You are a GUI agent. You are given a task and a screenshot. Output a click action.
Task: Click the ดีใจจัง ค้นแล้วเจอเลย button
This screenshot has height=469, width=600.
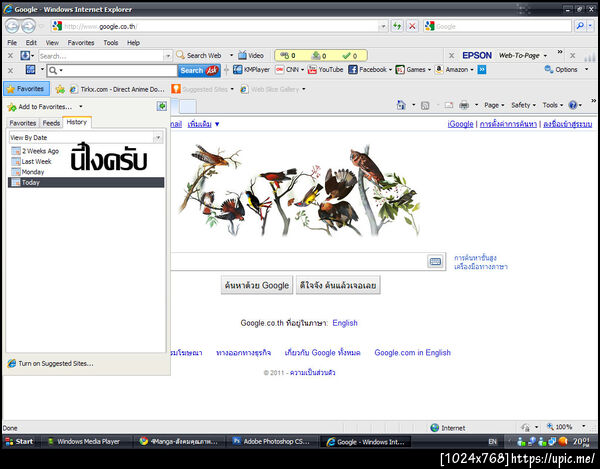pyautogui.click(x=338, y=285)
